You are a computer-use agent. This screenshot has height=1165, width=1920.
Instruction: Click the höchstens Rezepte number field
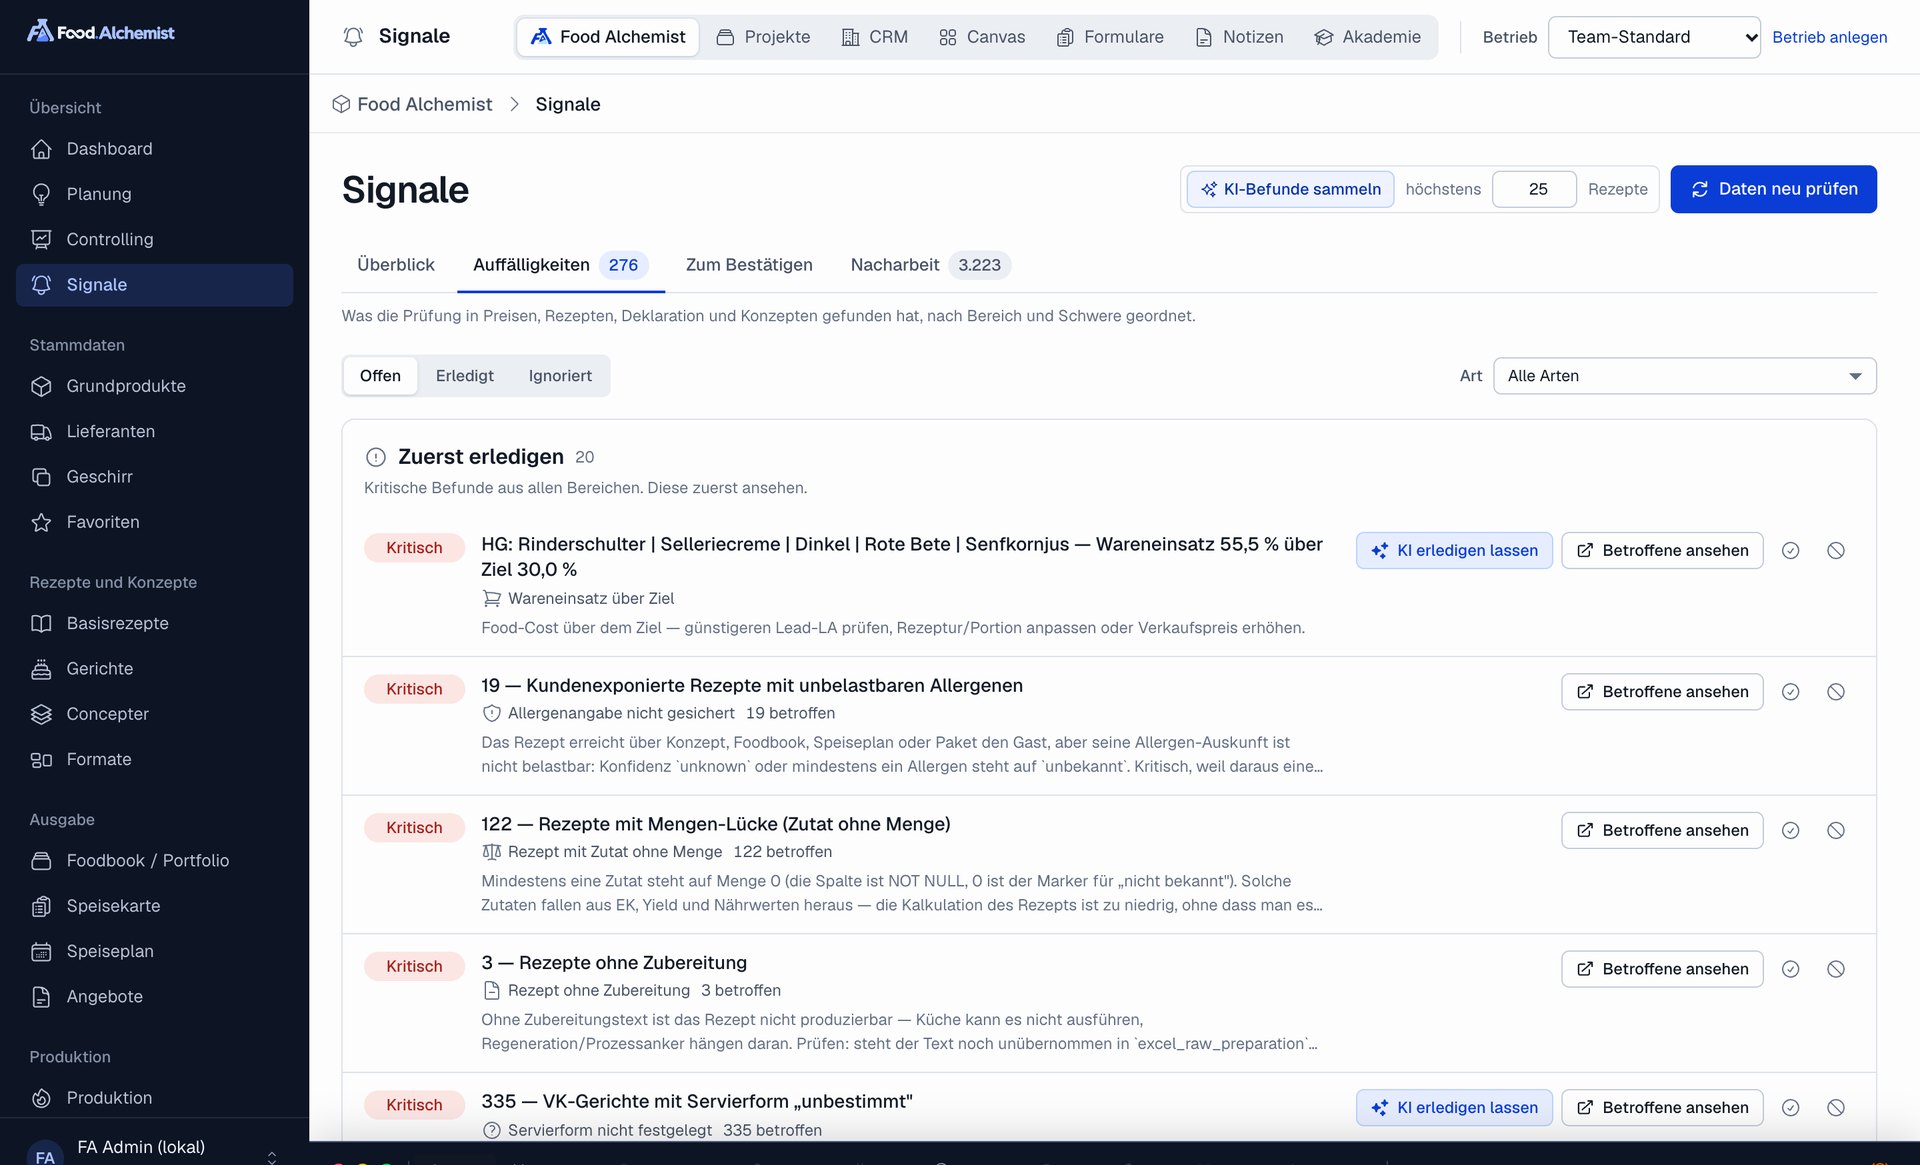point(1534,189)
